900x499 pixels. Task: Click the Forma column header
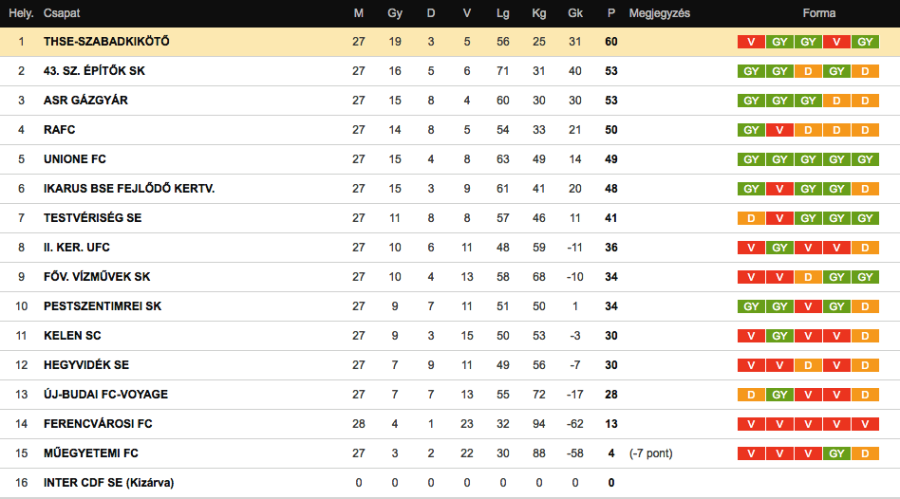818,14
